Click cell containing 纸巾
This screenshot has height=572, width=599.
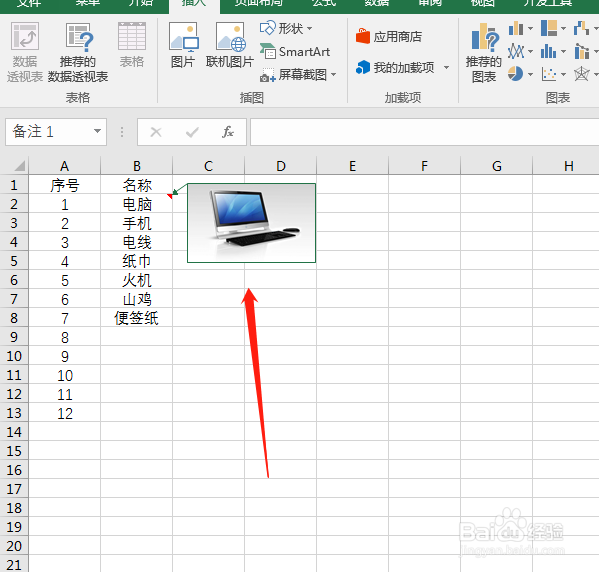137,261
